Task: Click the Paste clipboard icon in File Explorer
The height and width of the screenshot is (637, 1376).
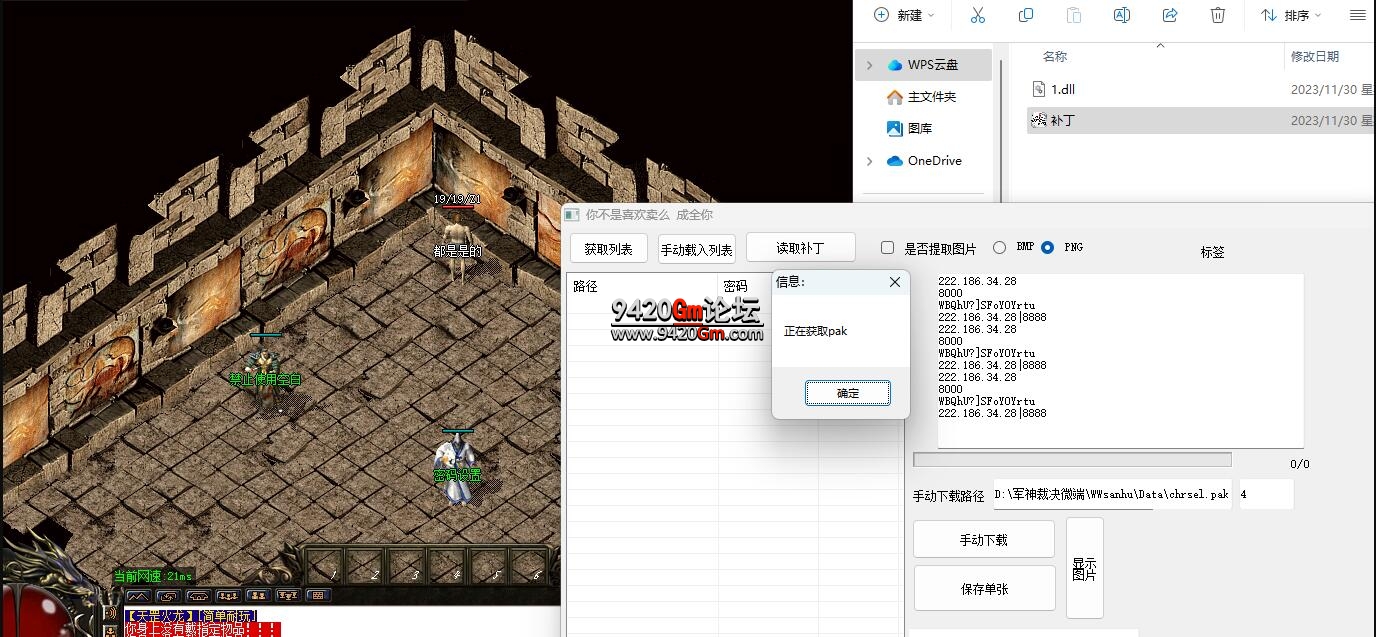Action: click(1074, 15)
